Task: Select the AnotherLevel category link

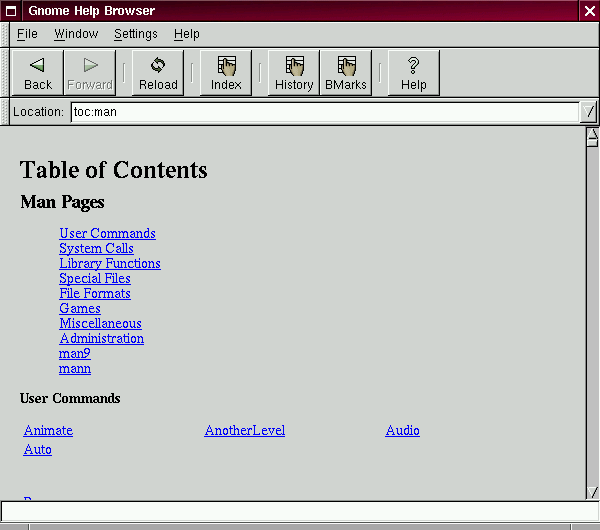Action: click(244, 430)
